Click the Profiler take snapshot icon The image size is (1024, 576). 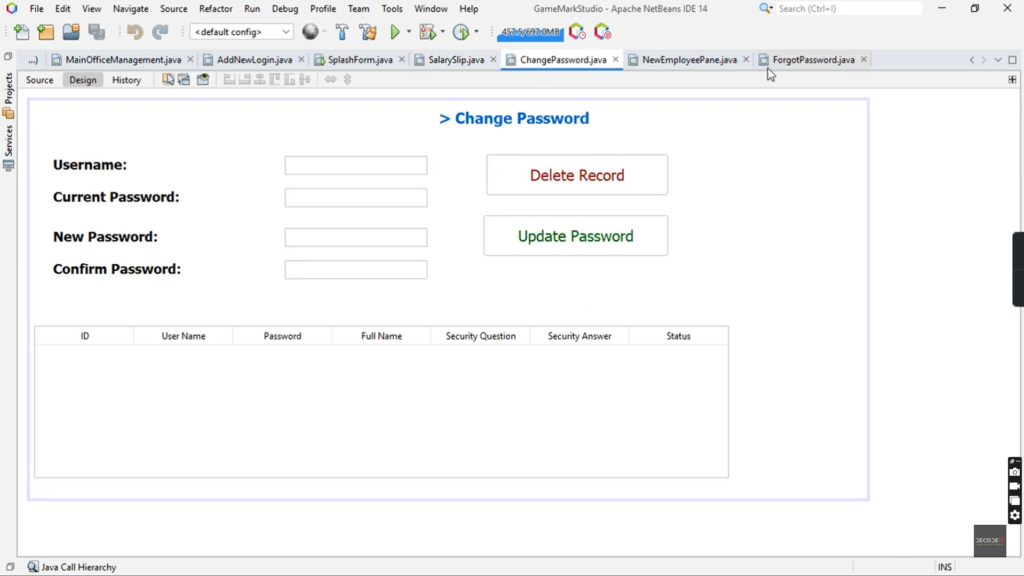(603, 32)
